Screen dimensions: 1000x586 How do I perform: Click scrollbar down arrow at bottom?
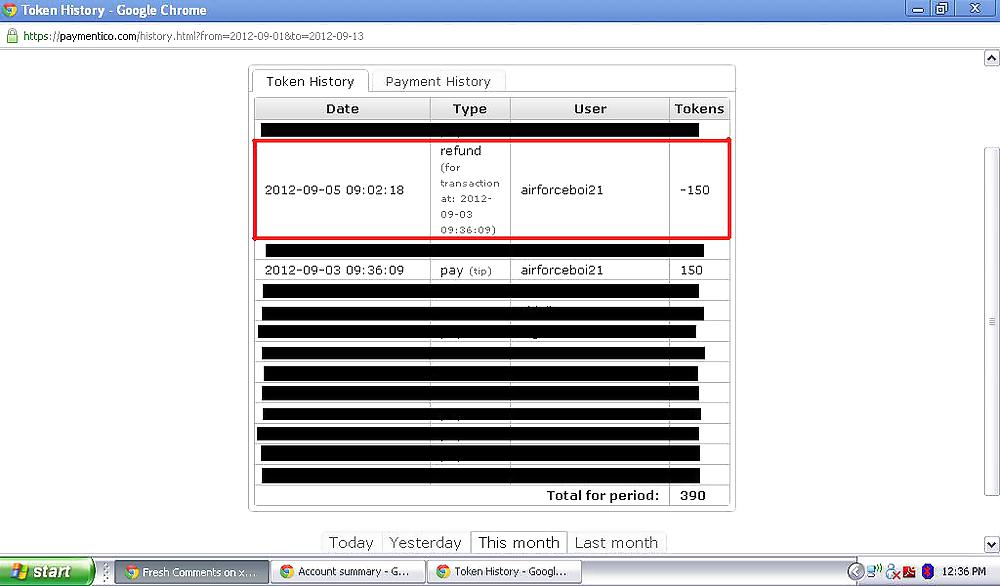tap(991, 544)
